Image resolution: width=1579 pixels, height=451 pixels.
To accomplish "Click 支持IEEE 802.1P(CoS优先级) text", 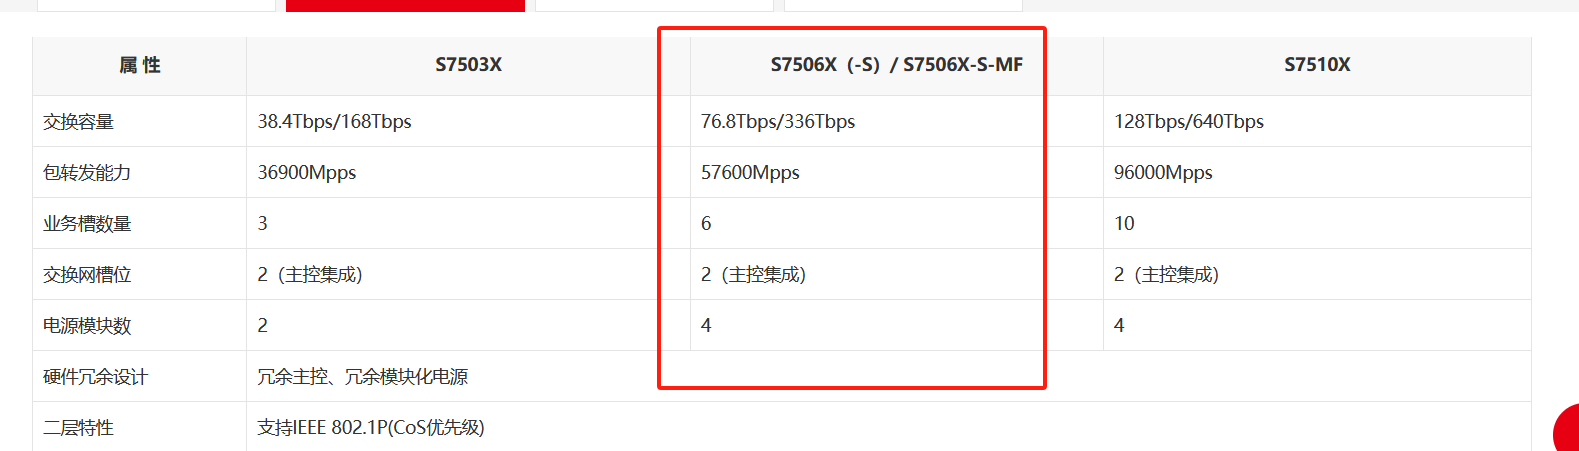I will tap(370, 428).
